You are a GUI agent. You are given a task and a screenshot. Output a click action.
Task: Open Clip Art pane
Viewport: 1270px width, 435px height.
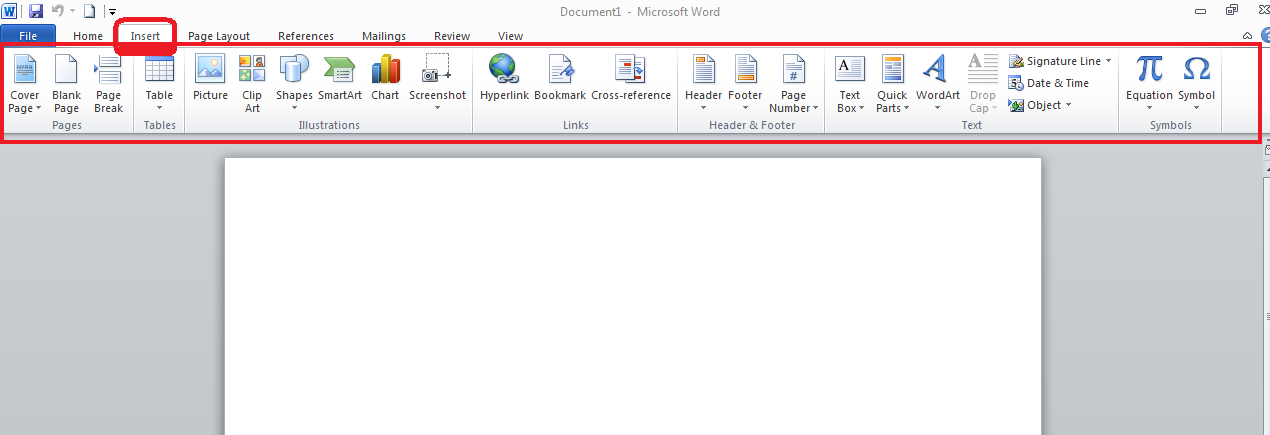[252, 83]
